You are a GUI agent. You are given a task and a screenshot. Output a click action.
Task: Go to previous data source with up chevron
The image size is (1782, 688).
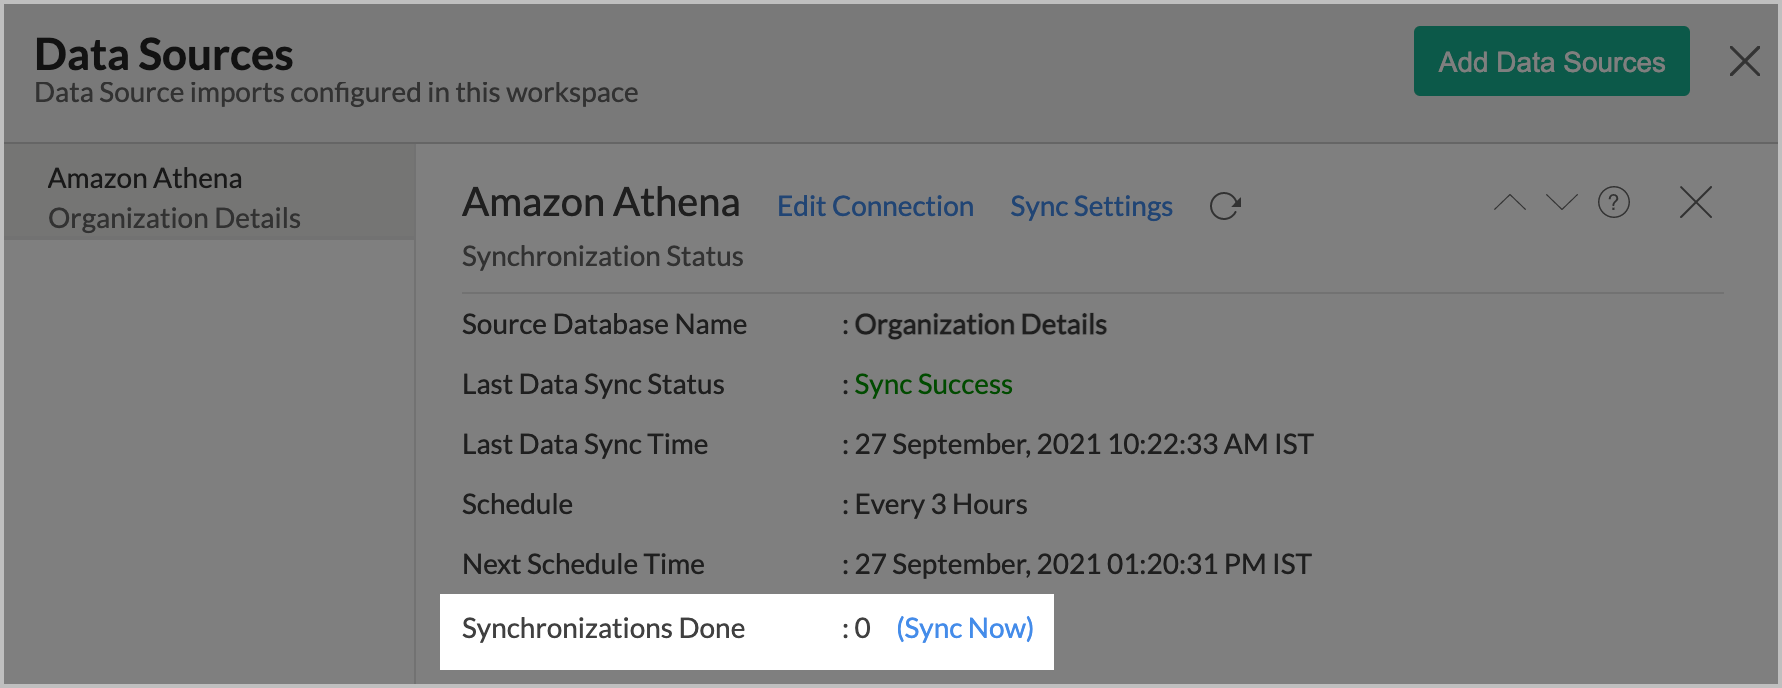click(1509, 203)
